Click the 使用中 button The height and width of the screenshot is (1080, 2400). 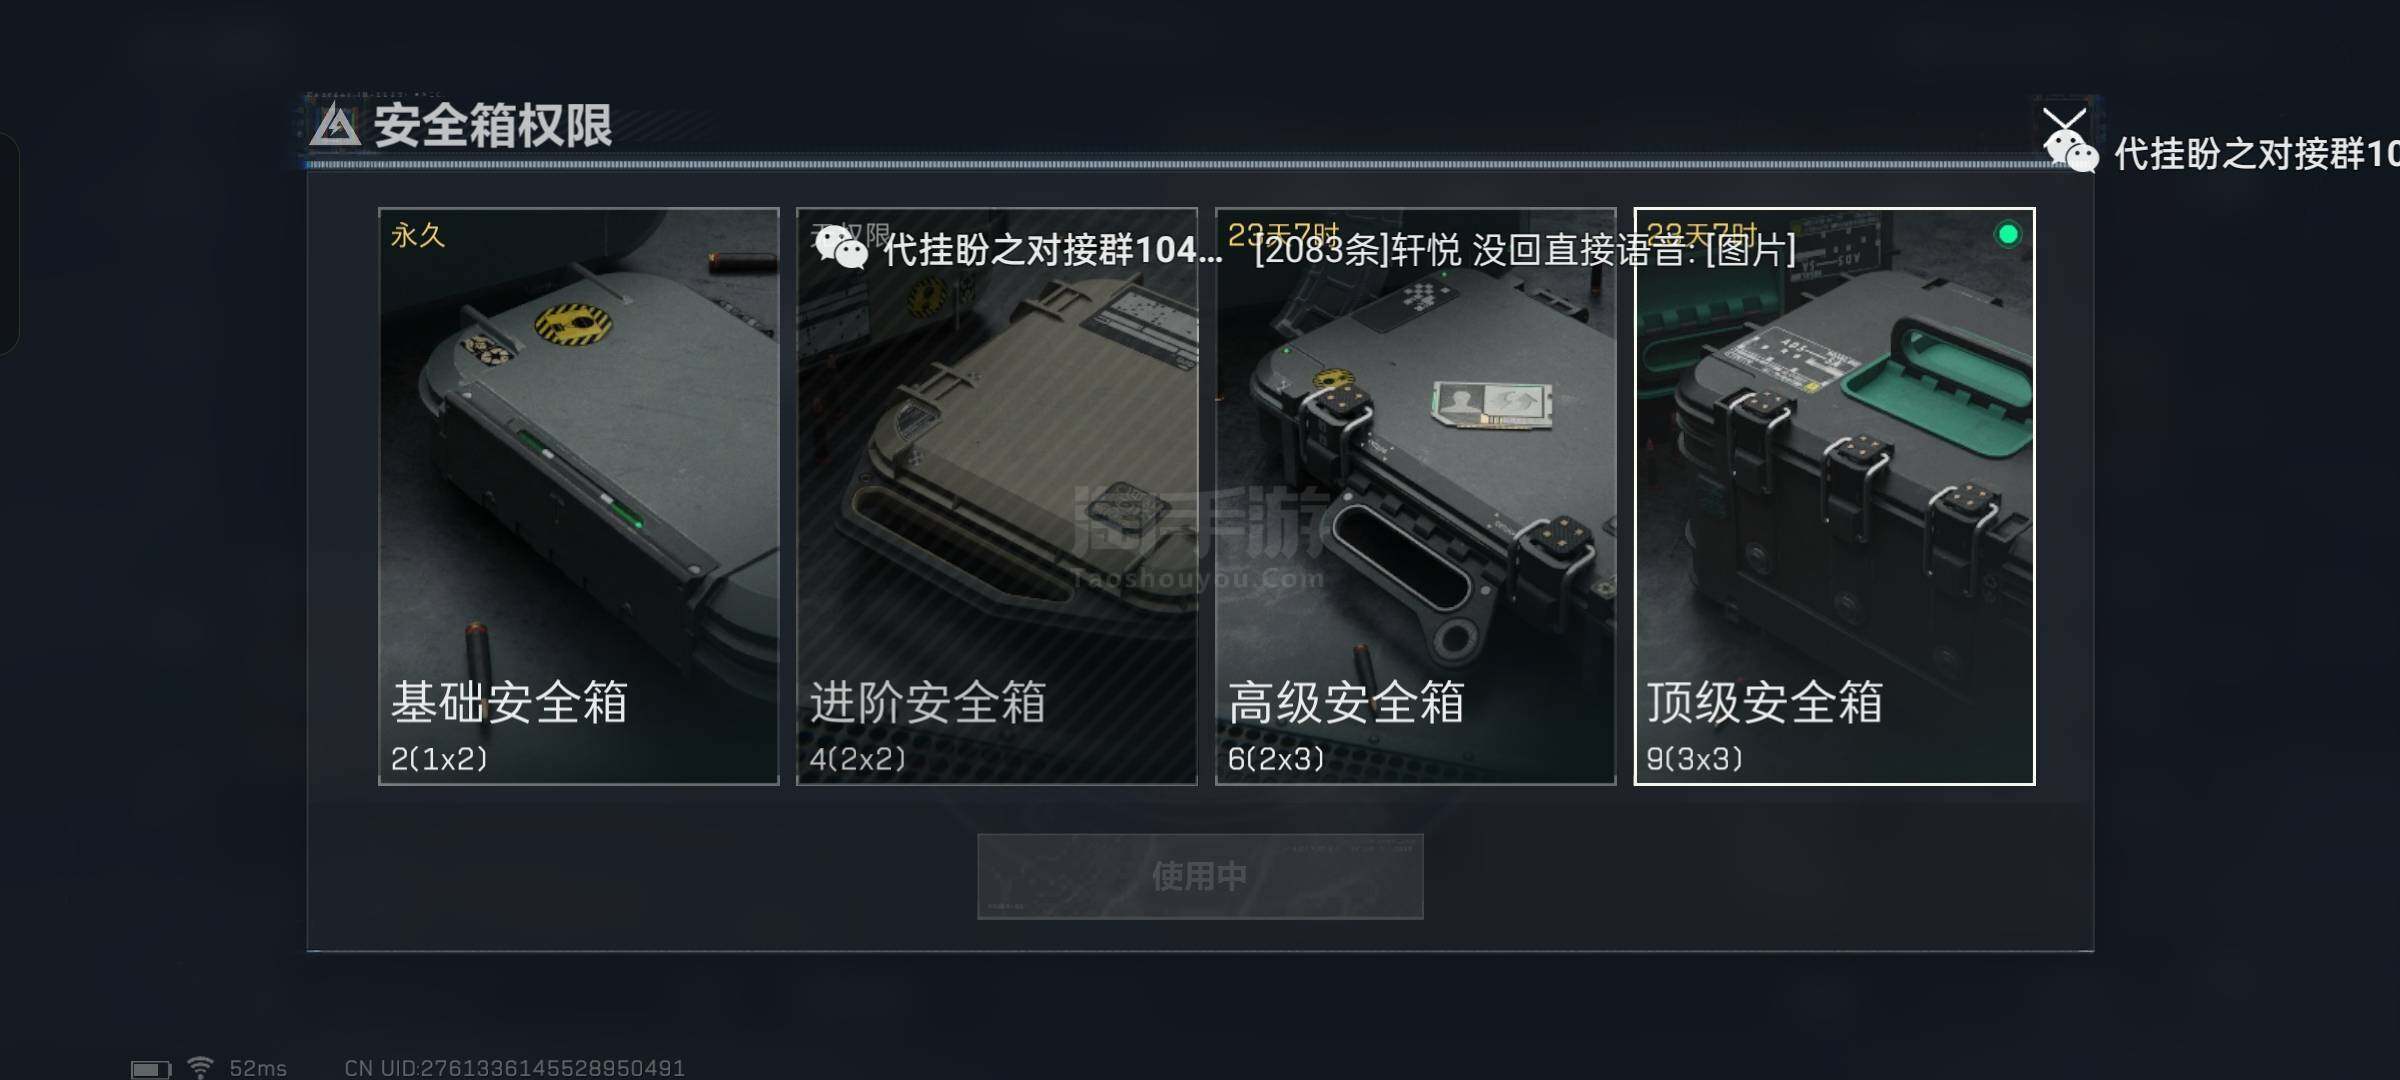coord(1200,876)
